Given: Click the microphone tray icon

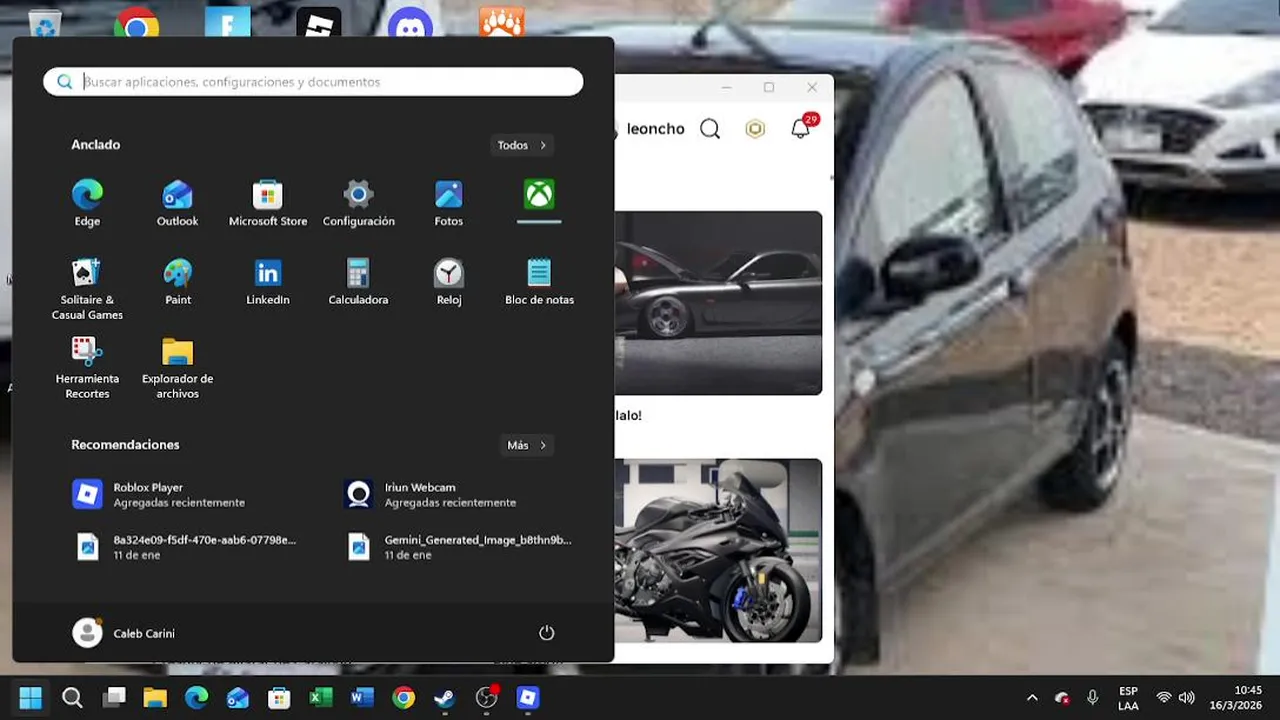Looking at the screenshot, I should point(1093,697).
